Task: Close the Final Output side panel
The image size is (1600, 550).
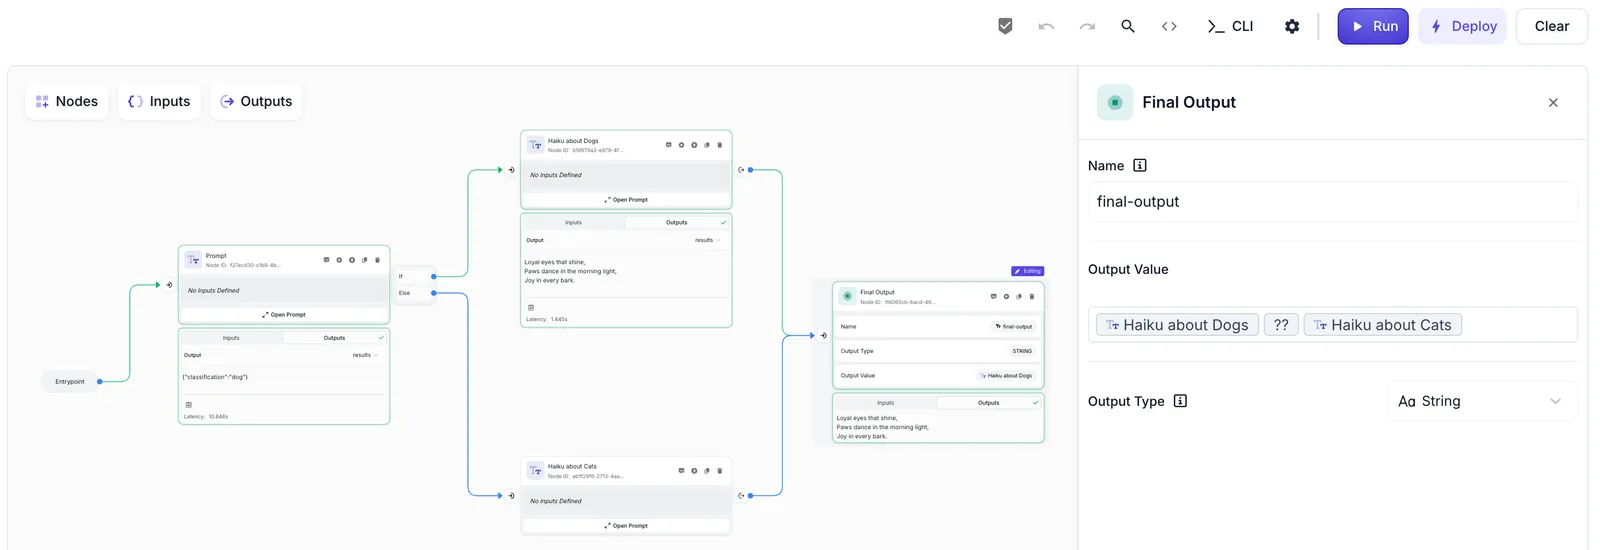Action: pos(1553,102)
